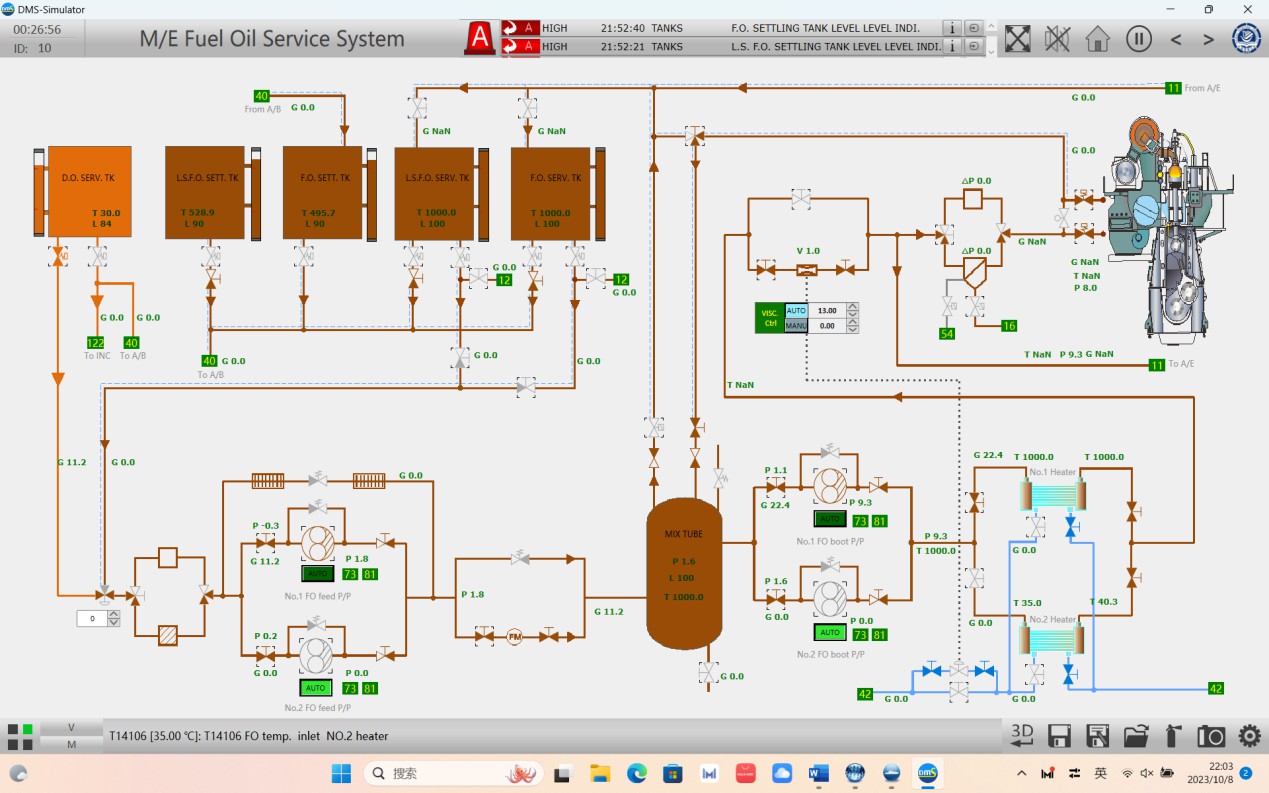The height and width of the screenshot is (793, 1269).
Task: Click the red alarm acknowledge A icon
Action: 481,38
